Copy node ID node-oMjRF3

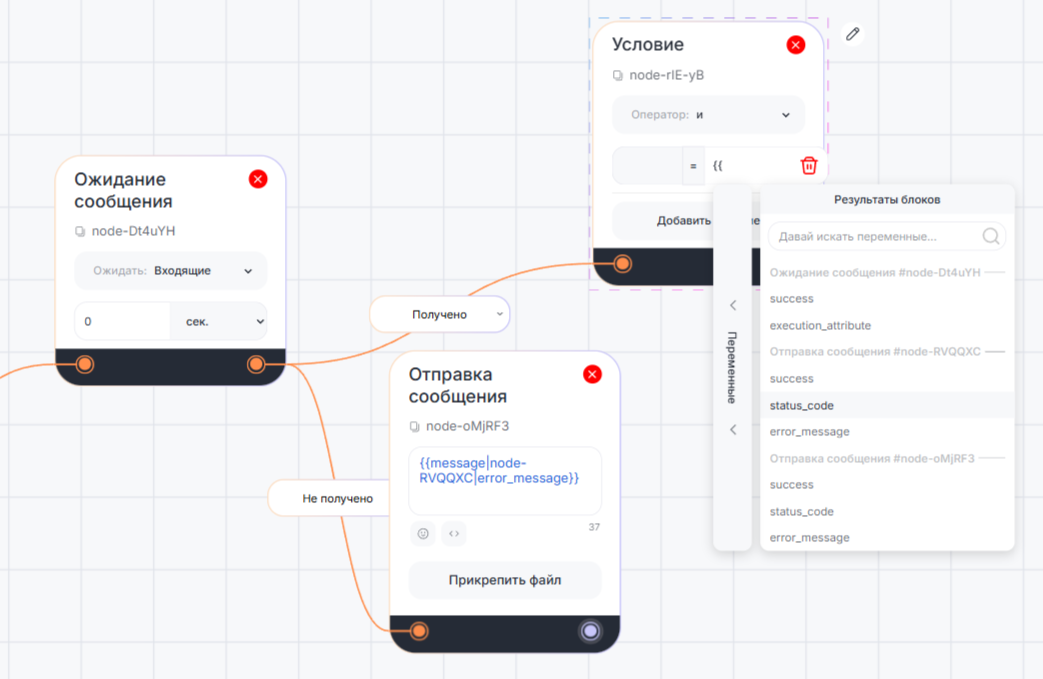[415, 427]
